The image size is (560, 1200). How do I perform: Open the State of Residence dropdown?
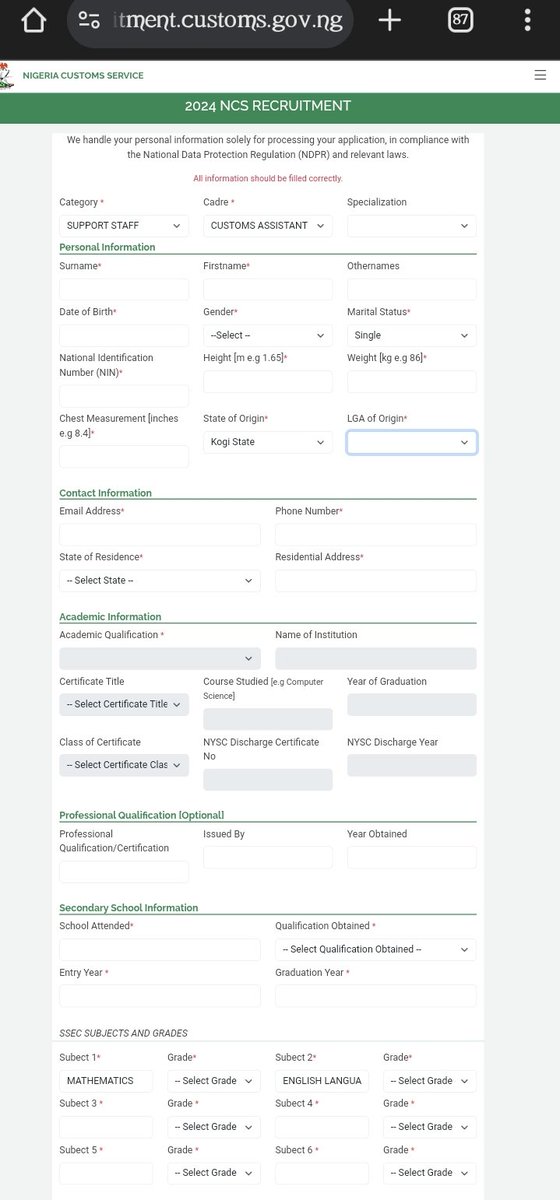160,580
